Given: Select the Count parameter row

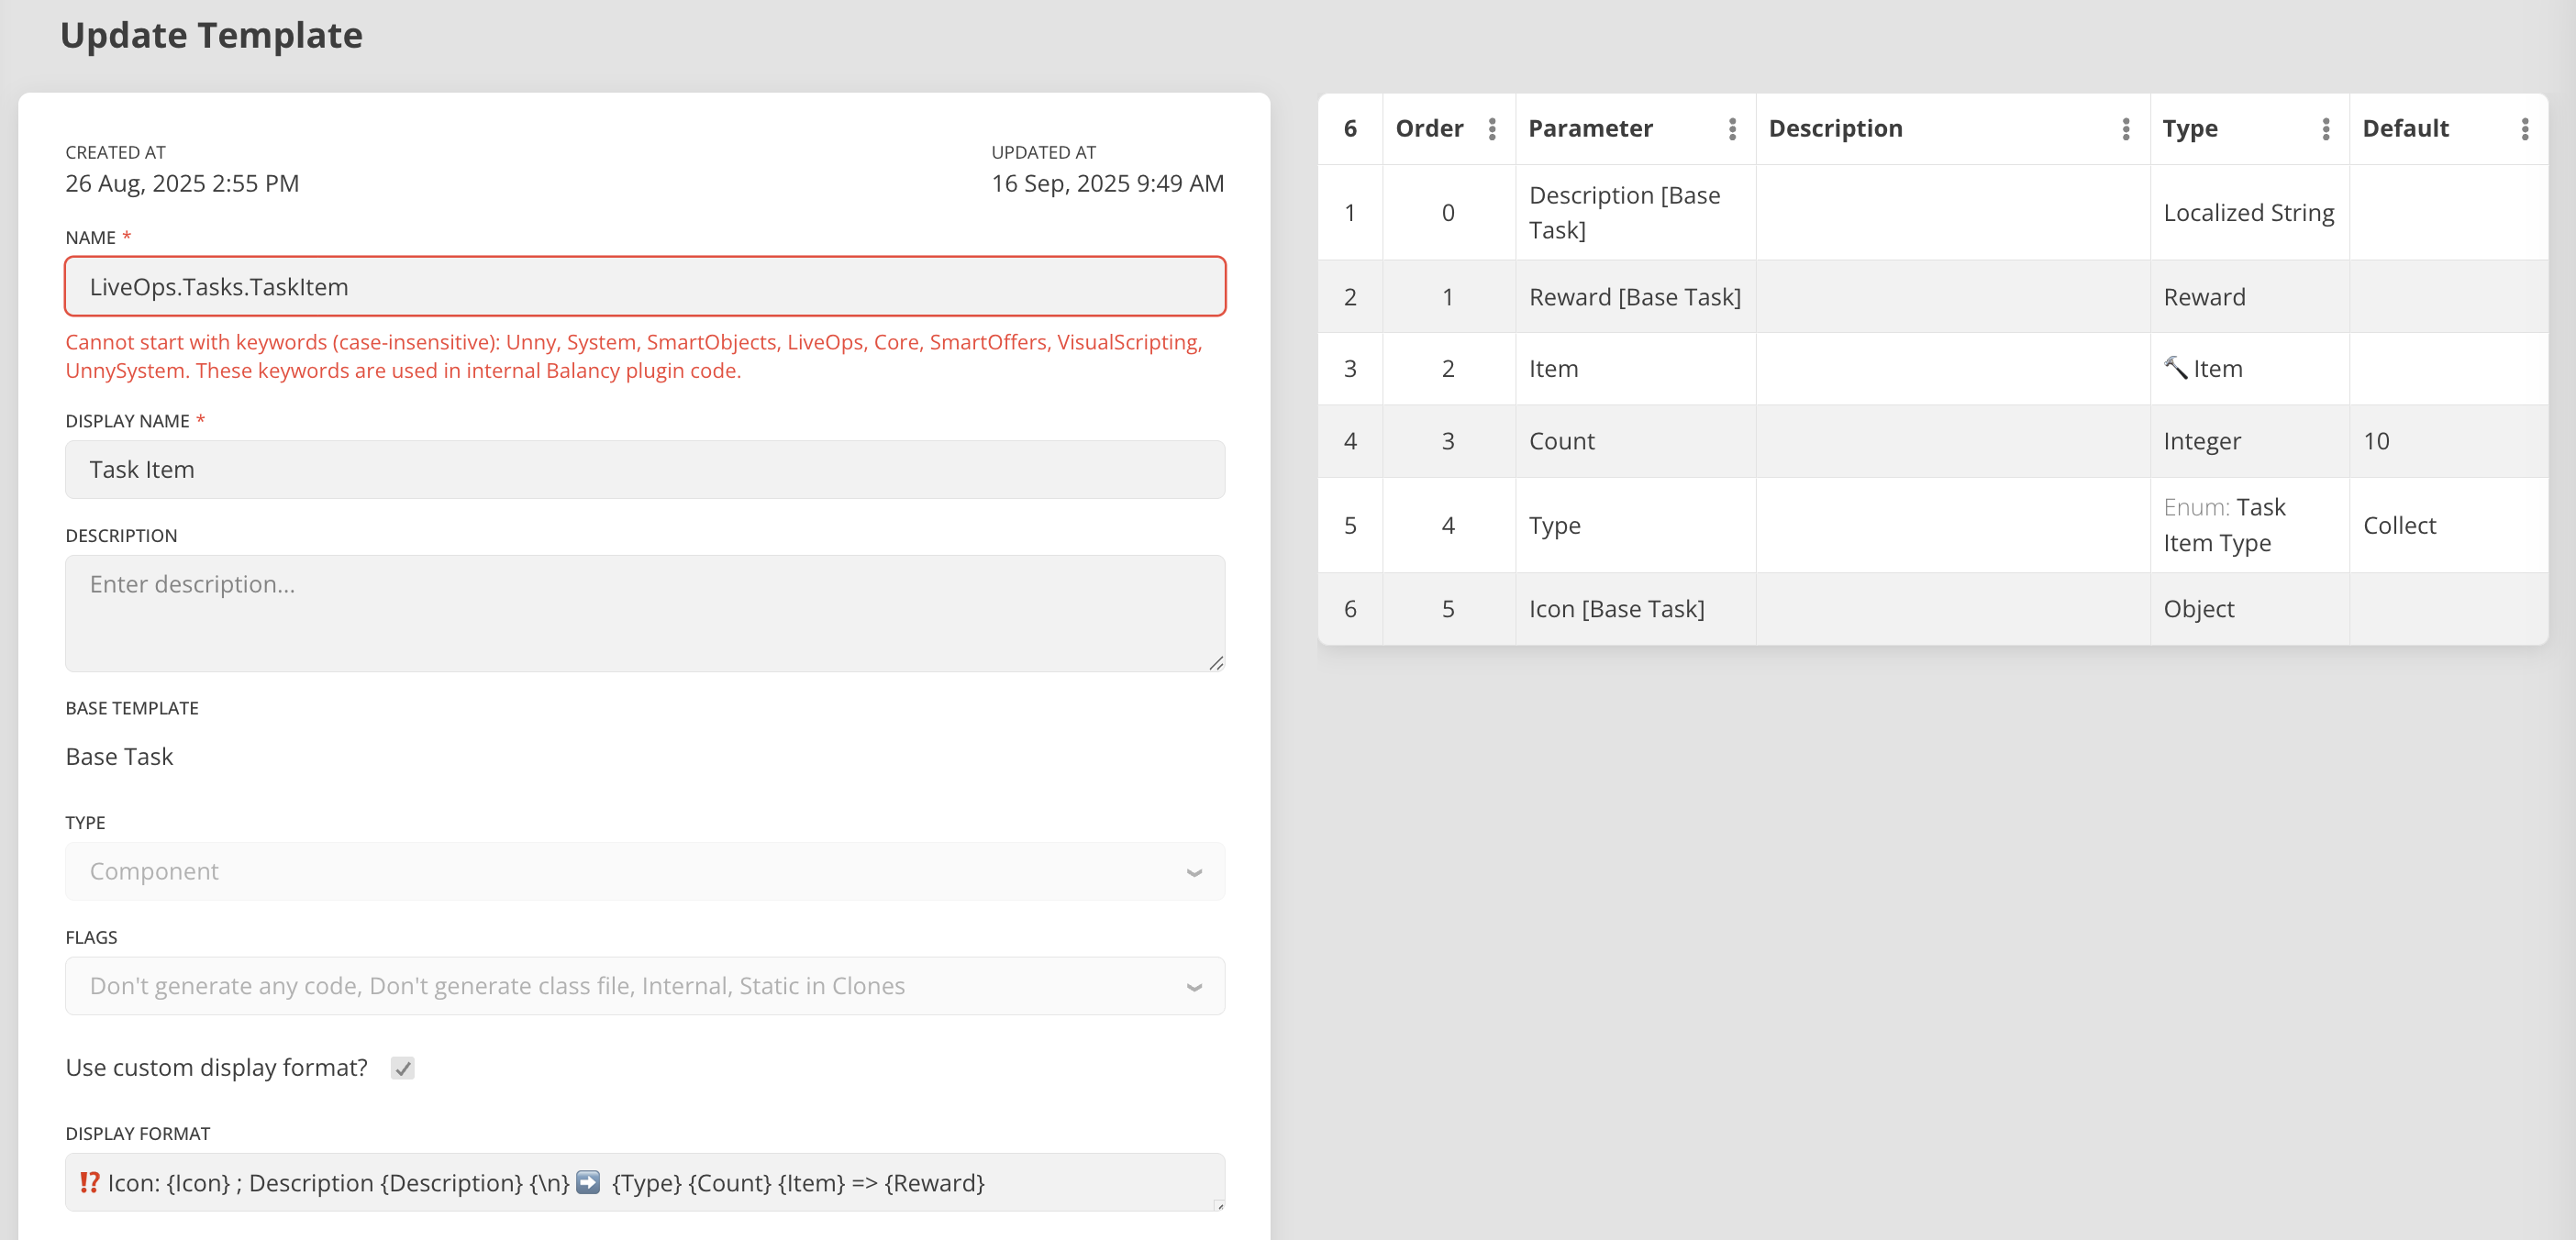Looking at the screenshot, I should [1561, 441].
